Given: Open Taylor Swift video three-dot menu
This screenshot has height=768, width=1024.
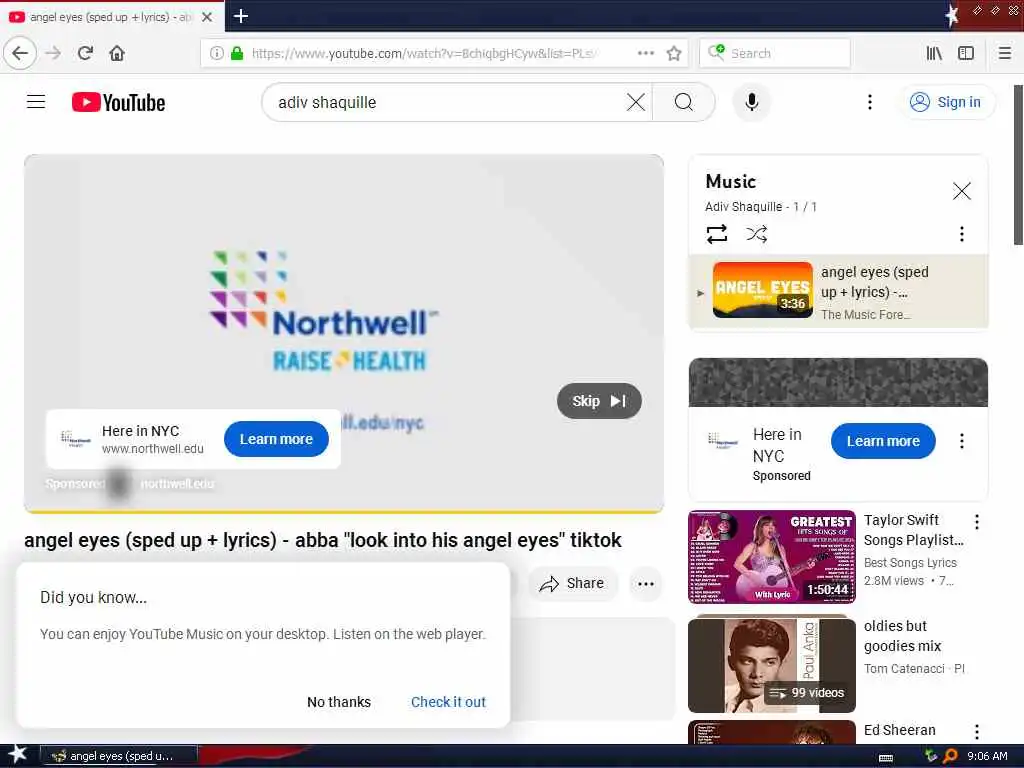Looking at the screenshot, I should tap(976, 521).
